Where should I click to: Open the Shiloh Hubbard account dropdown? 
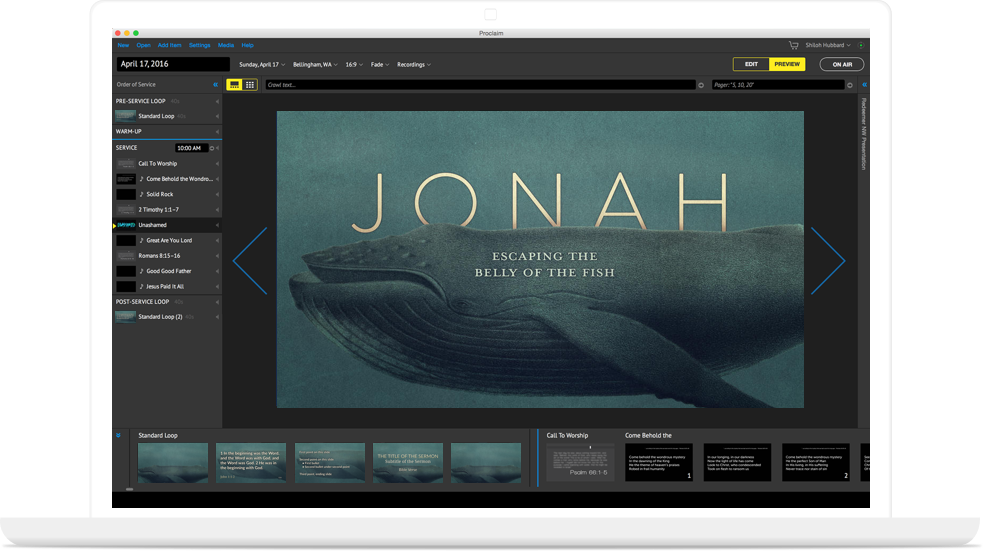pos(828,45)
